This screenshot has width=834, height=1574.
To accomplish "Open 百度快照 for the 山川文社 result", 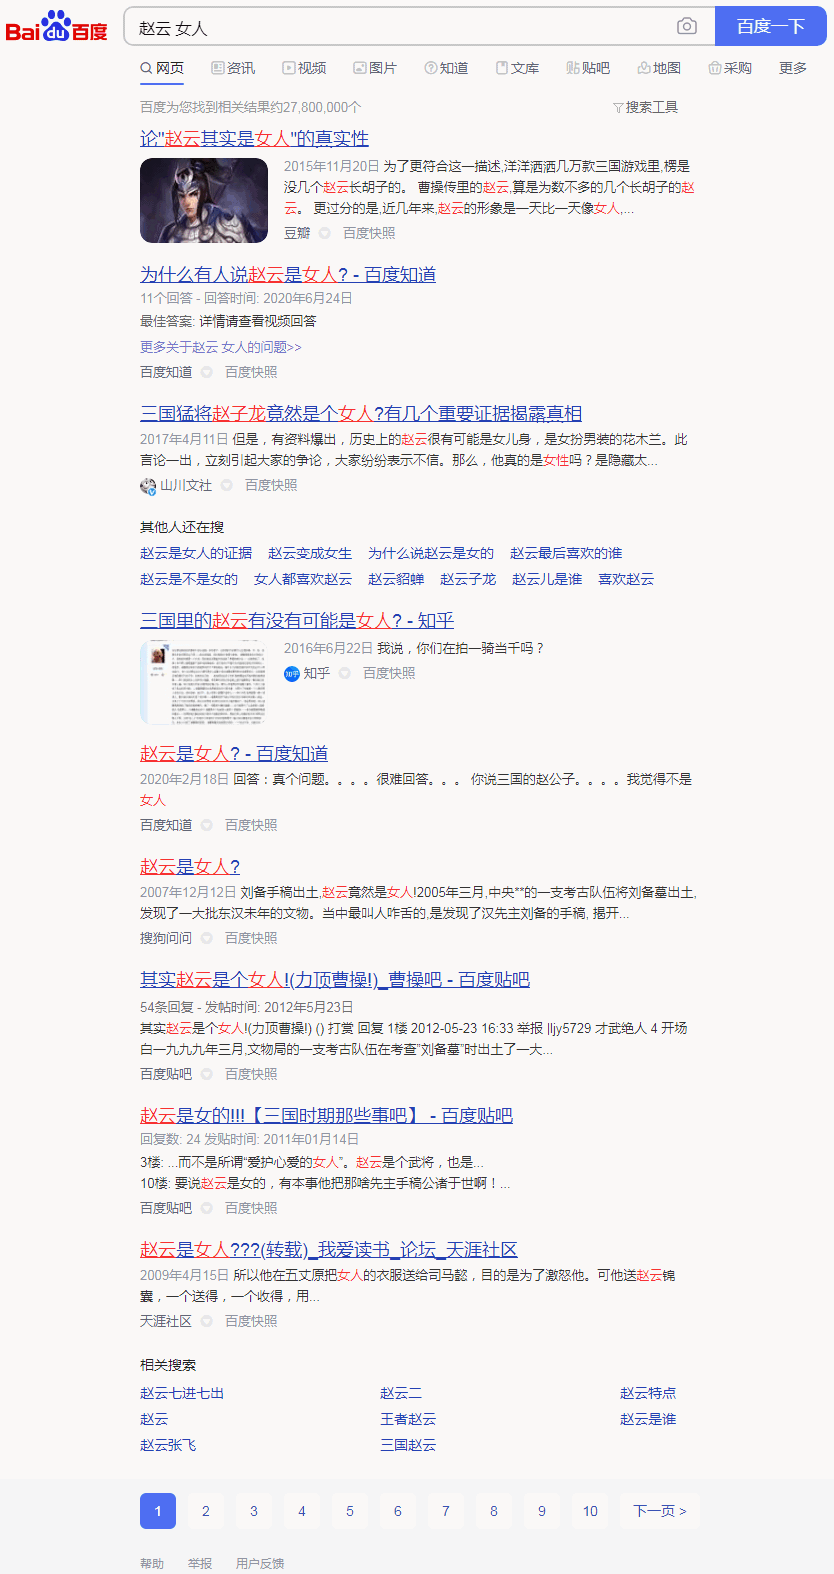I will point(271,485).
